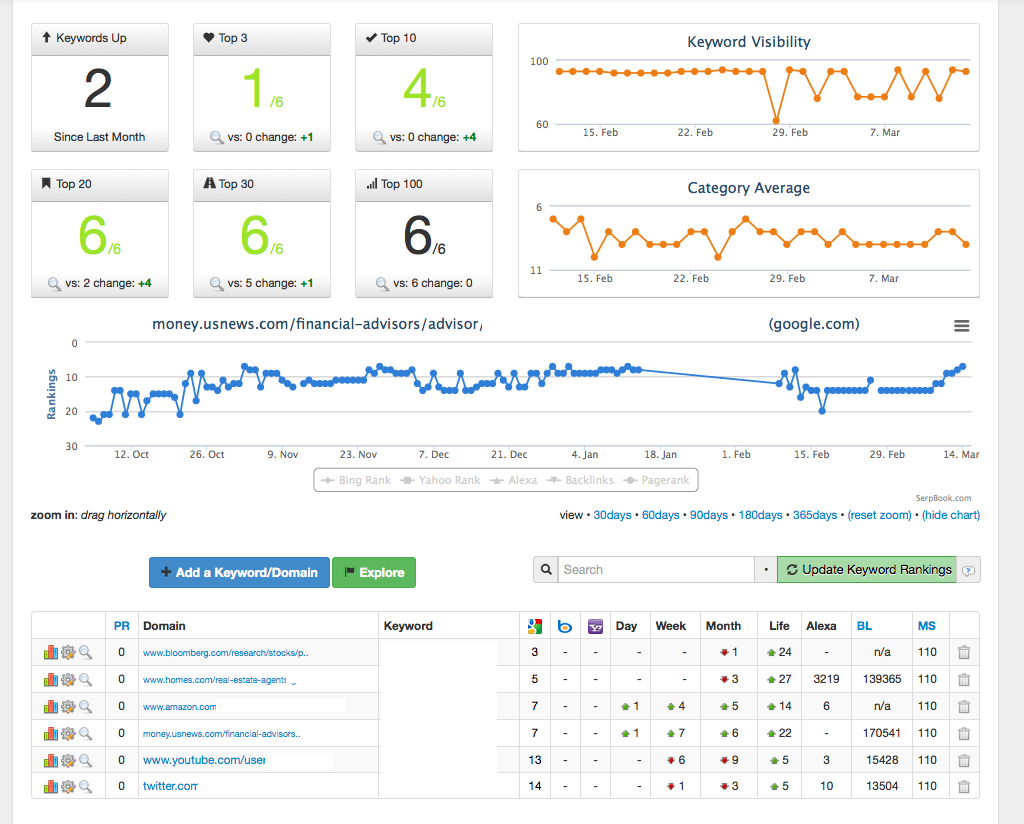Toggle the Backlinks series in the chart legend
Image resolution: width=1024 pixels, height=824 pixels.
click(581, 480)
